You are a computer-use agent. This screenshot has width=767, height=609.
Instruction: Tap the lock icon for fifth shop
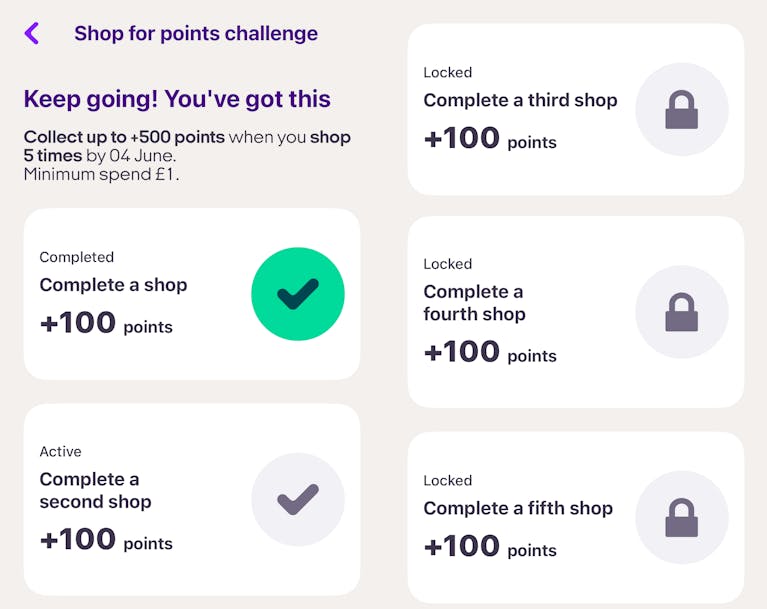682,518
